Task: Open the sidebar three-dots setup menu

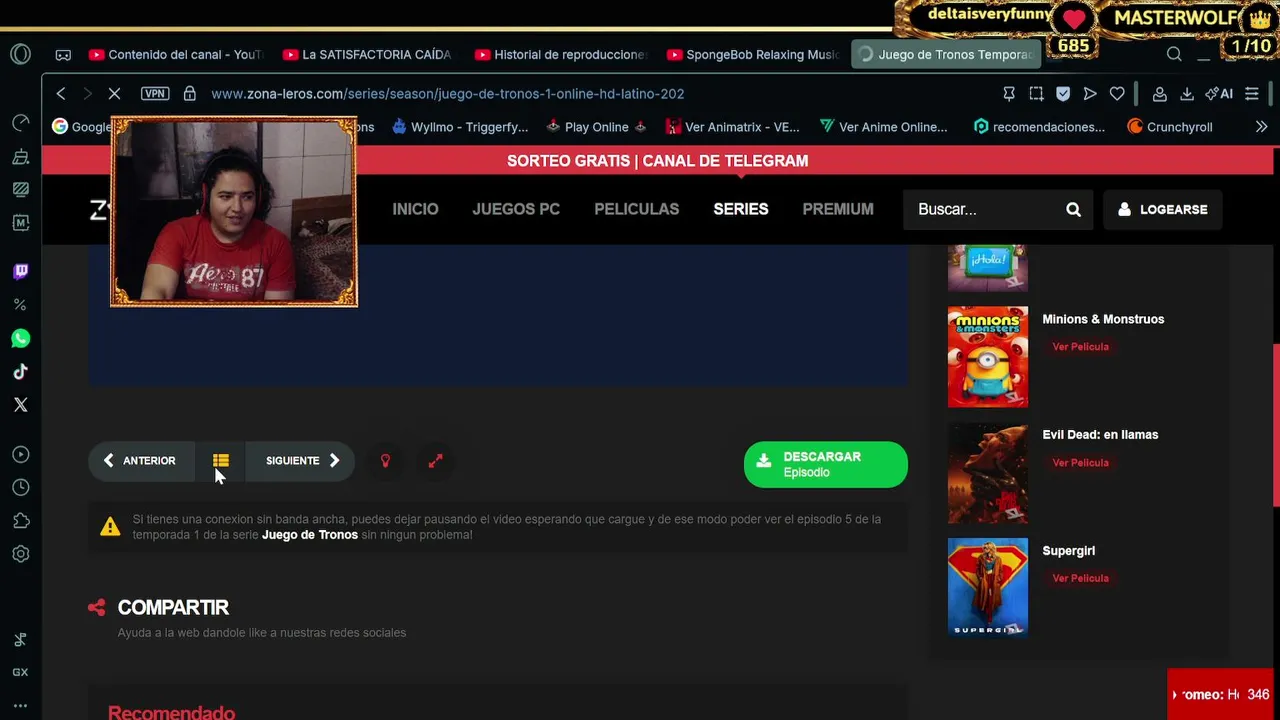Action: tap(20, 705)
